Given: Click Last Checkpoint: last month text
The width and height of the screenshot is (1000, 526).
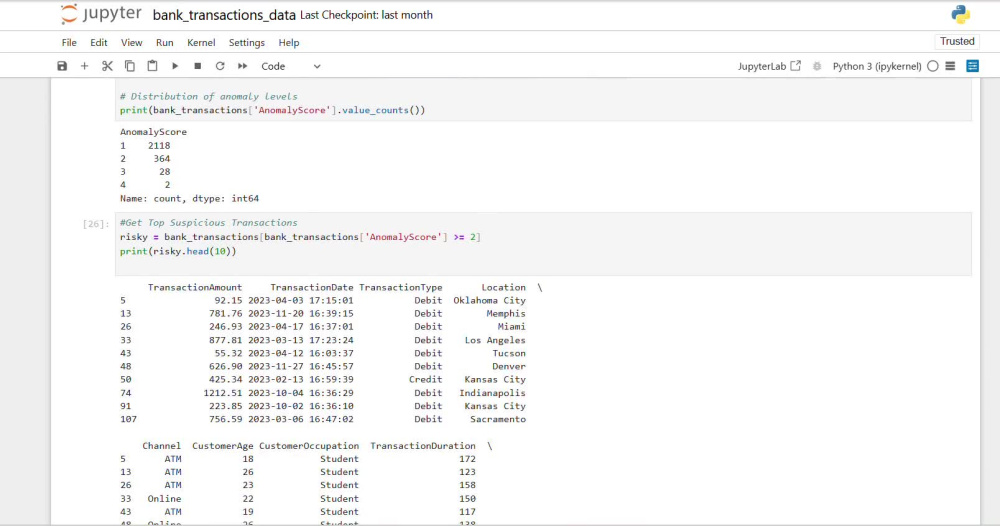Looking at the screenshot, I should 366,15.
